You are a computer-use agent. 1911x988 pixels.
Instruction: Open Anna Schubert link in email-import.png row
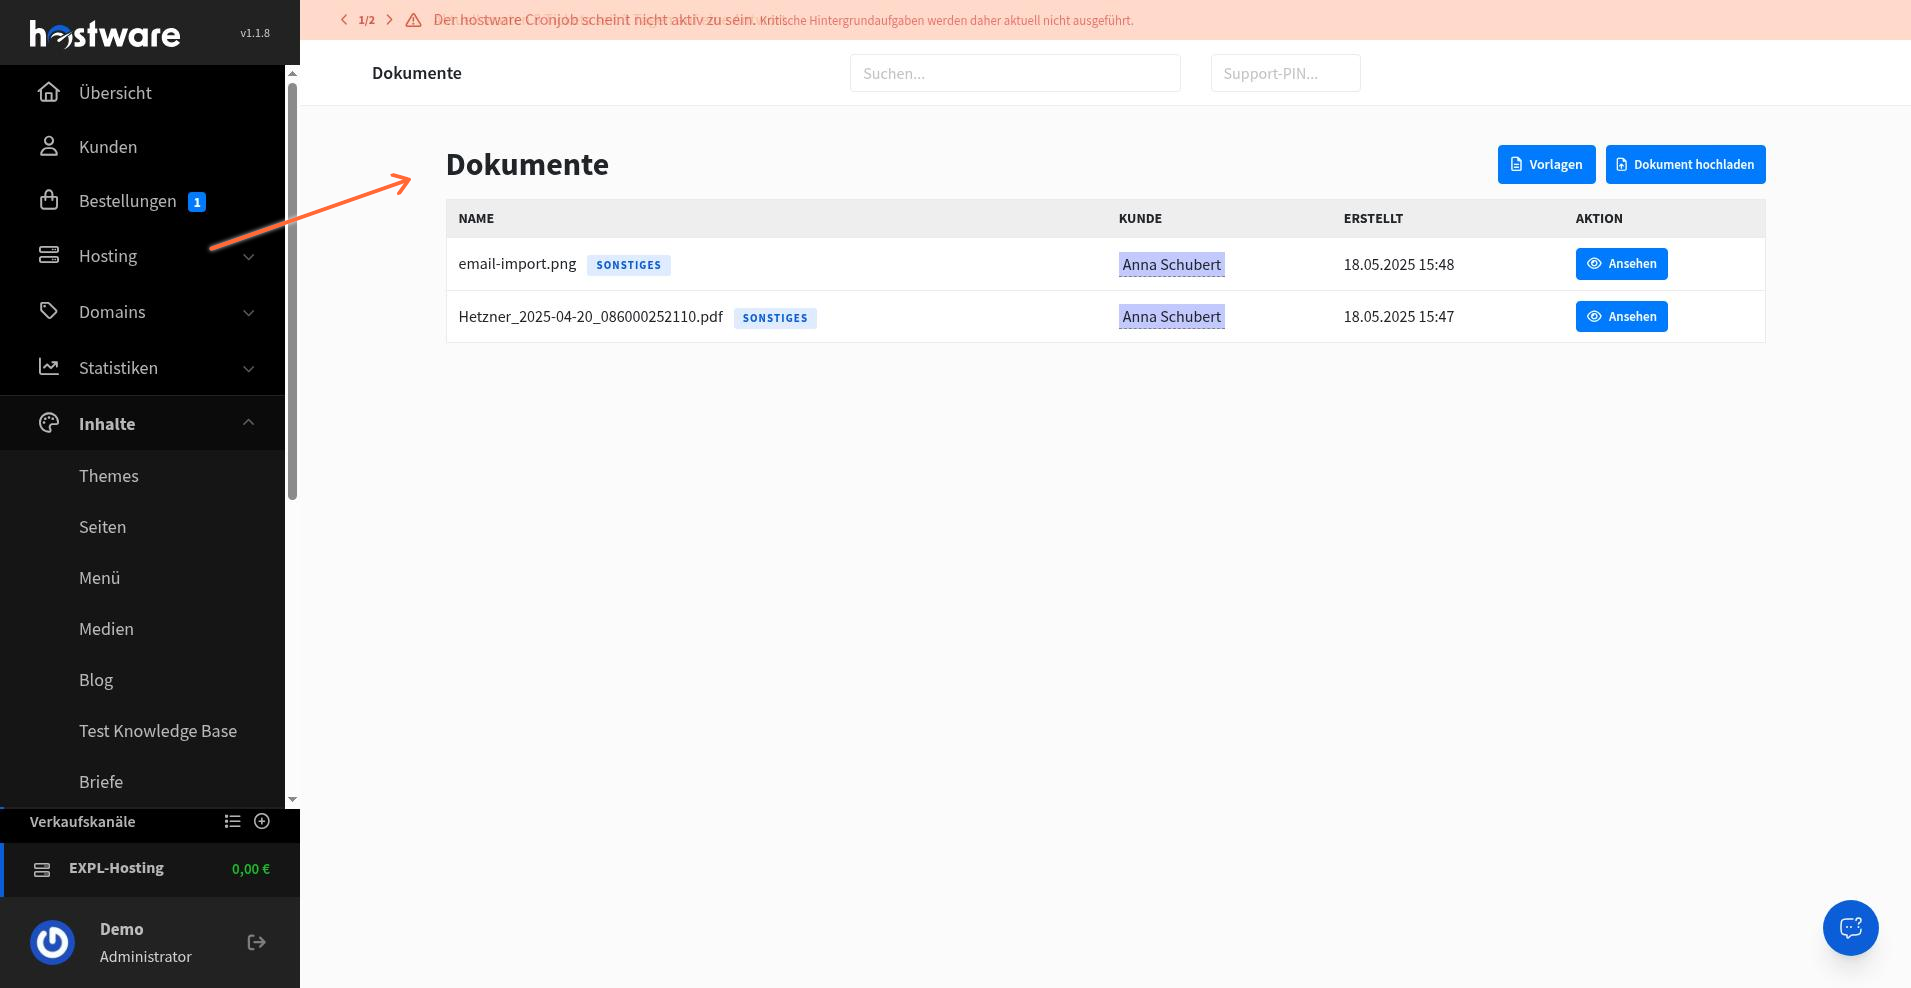click(1171, 264)
